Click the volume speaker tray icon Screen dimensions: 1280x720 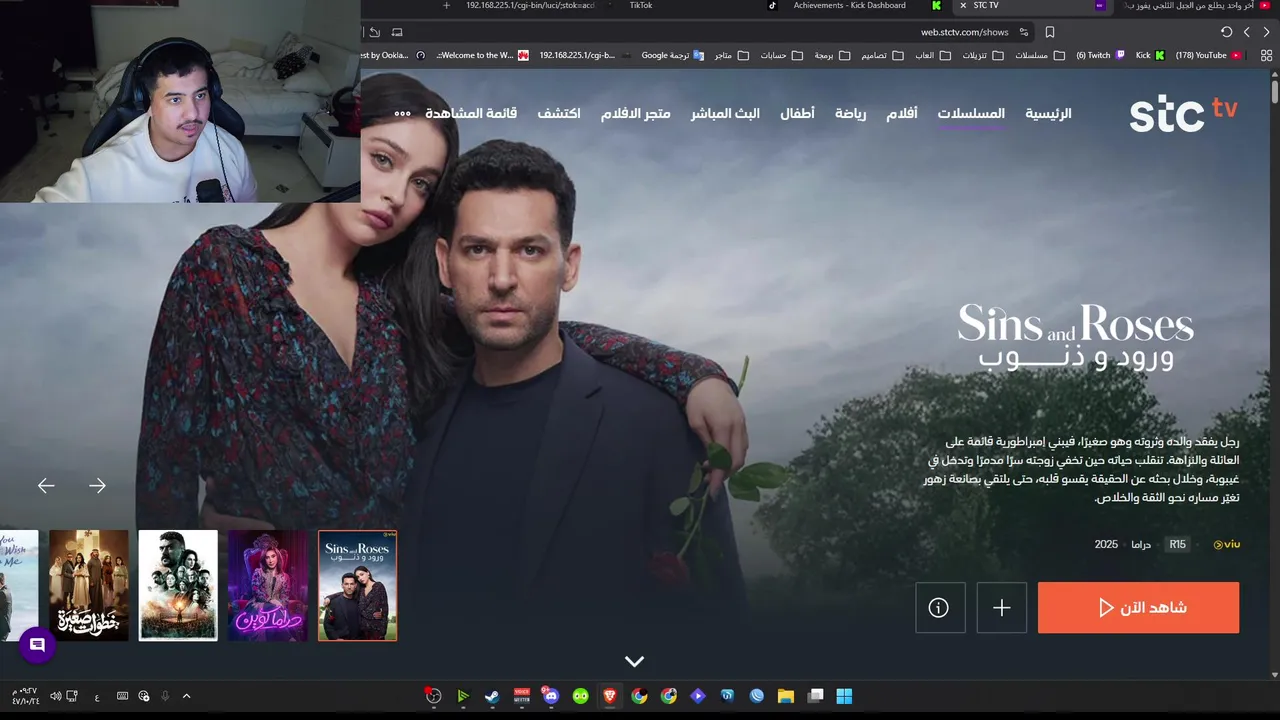56,696
